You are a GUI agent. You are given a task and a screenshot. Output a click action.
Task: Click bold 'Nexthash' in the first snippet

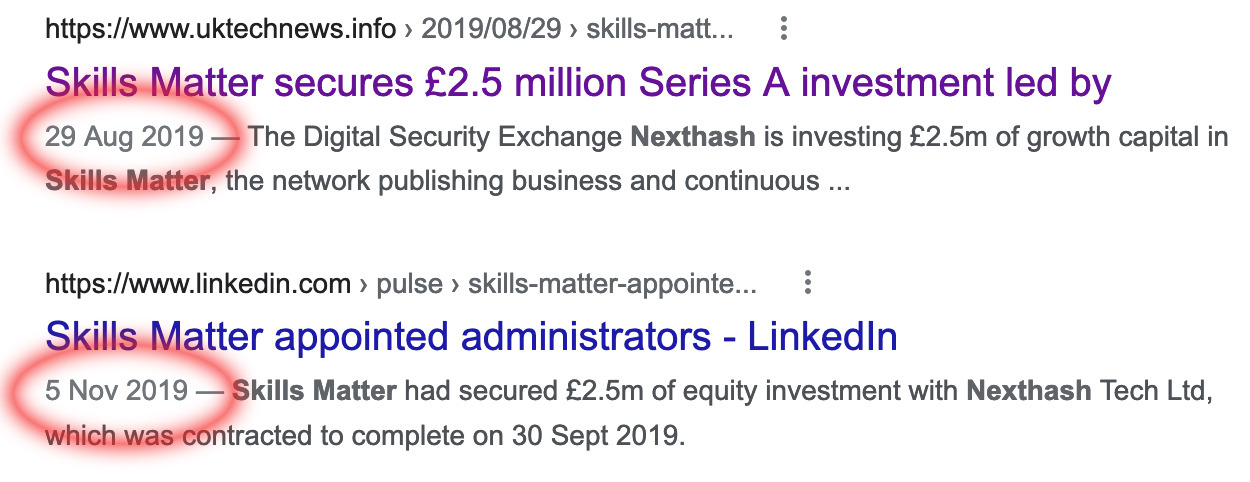692,136
